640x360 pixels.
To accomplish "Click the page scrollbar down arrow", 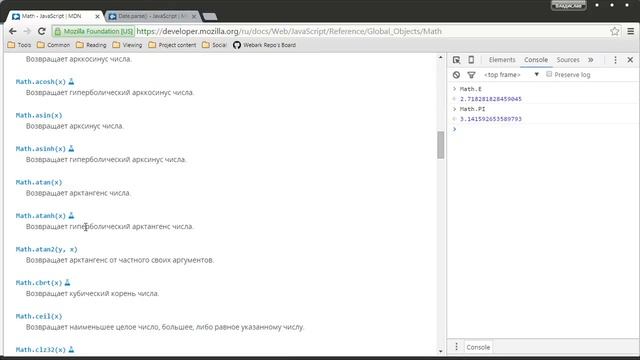I will 440,351.
